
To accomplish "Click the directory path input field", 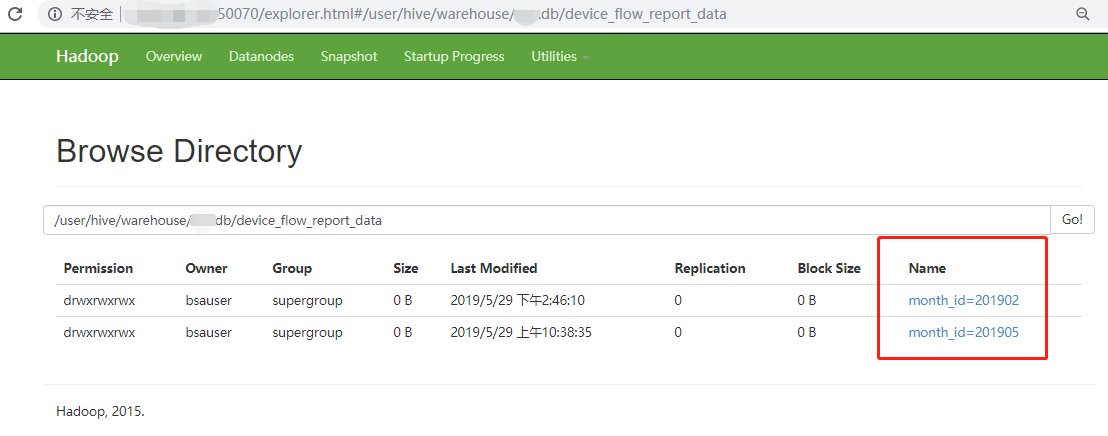I will (547, 220).
